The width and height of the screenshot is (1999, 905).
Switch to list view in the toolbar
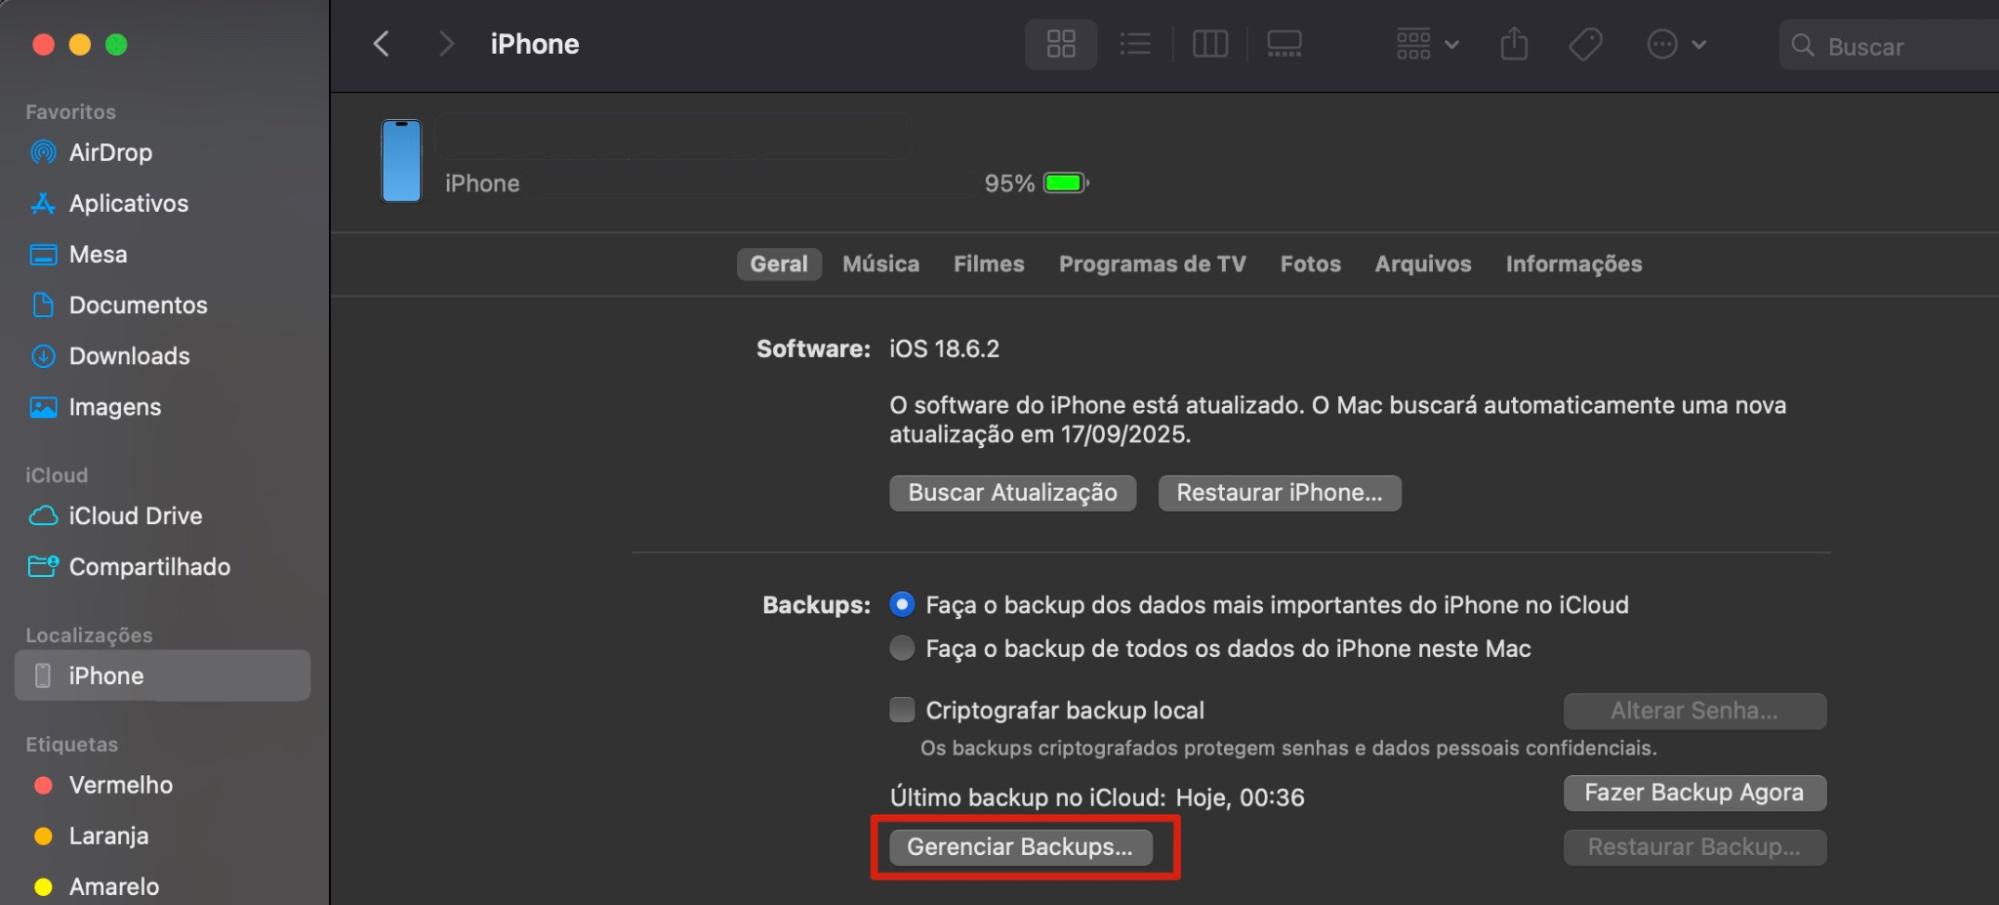point(1135,44)
